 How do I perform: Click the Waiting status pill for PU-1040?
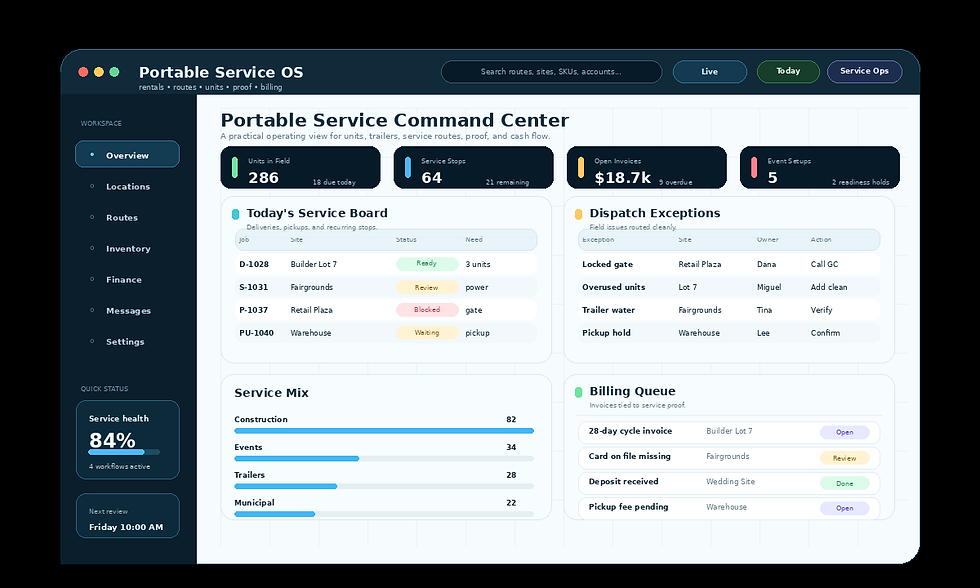coord(427,333)
